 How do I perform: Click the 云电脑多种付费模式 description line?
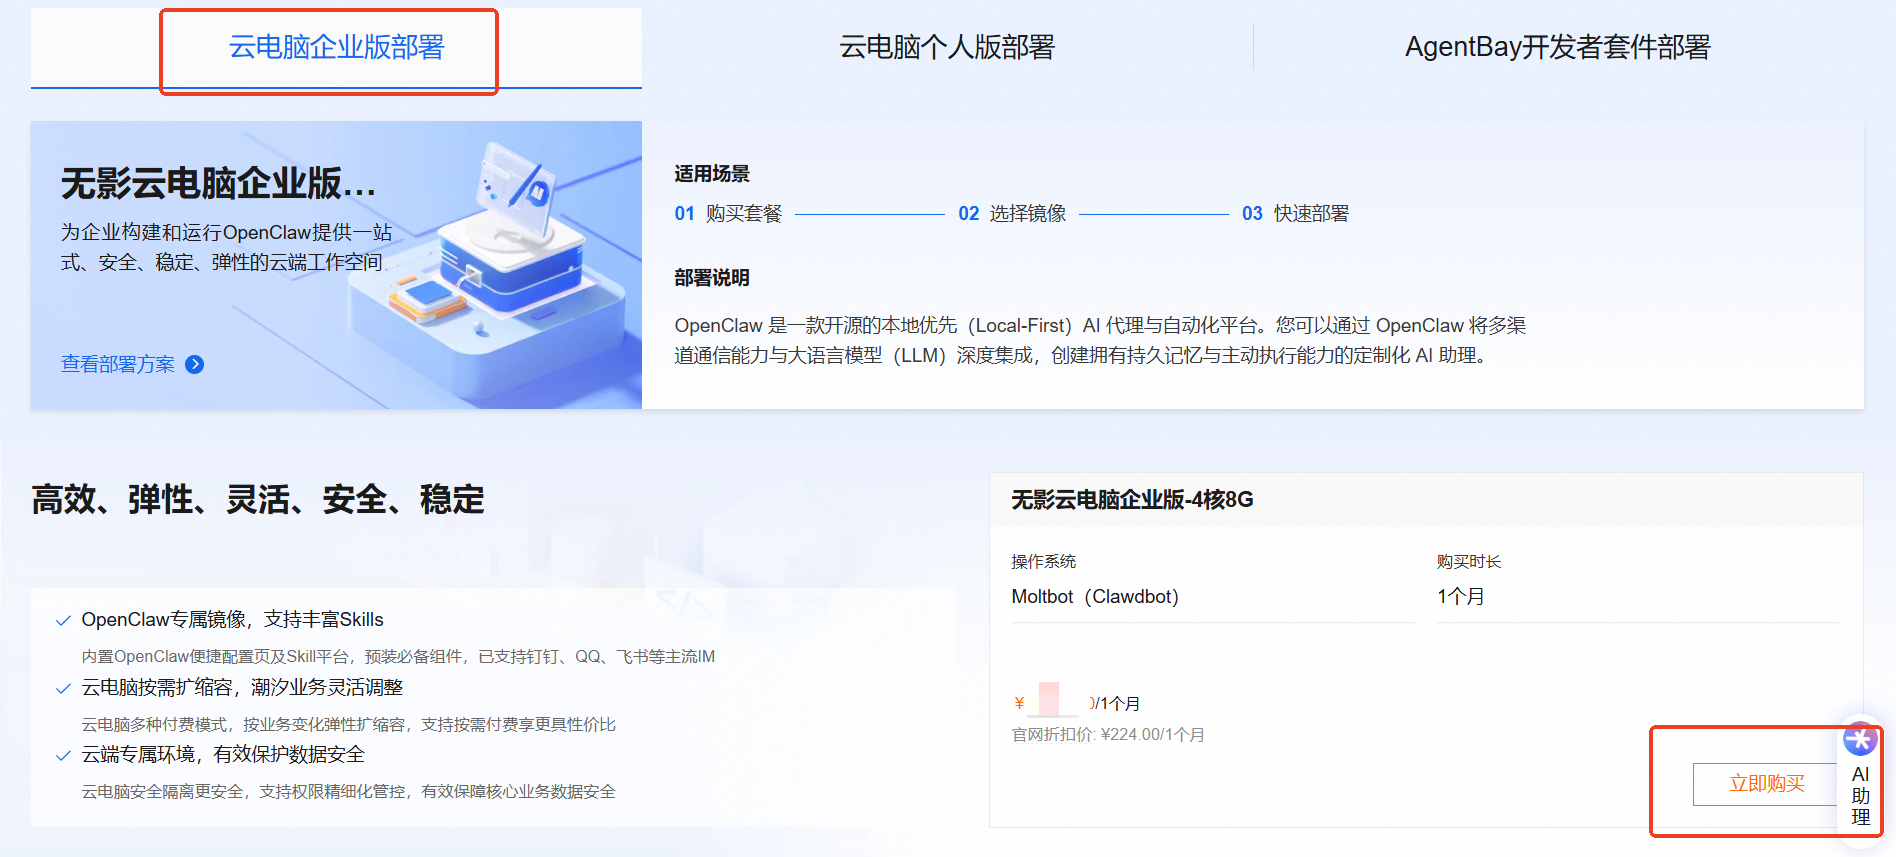(348, 725)
